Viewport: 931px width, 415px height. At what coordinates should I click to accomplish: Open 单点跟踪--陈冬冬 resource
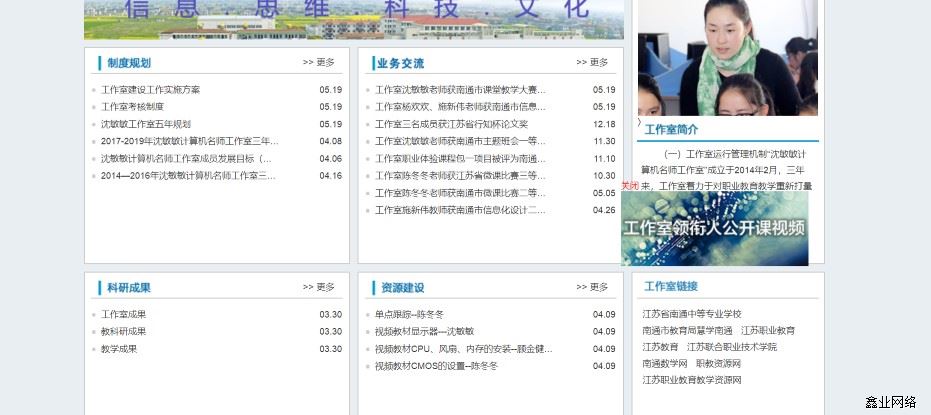[x=409, y=315]
